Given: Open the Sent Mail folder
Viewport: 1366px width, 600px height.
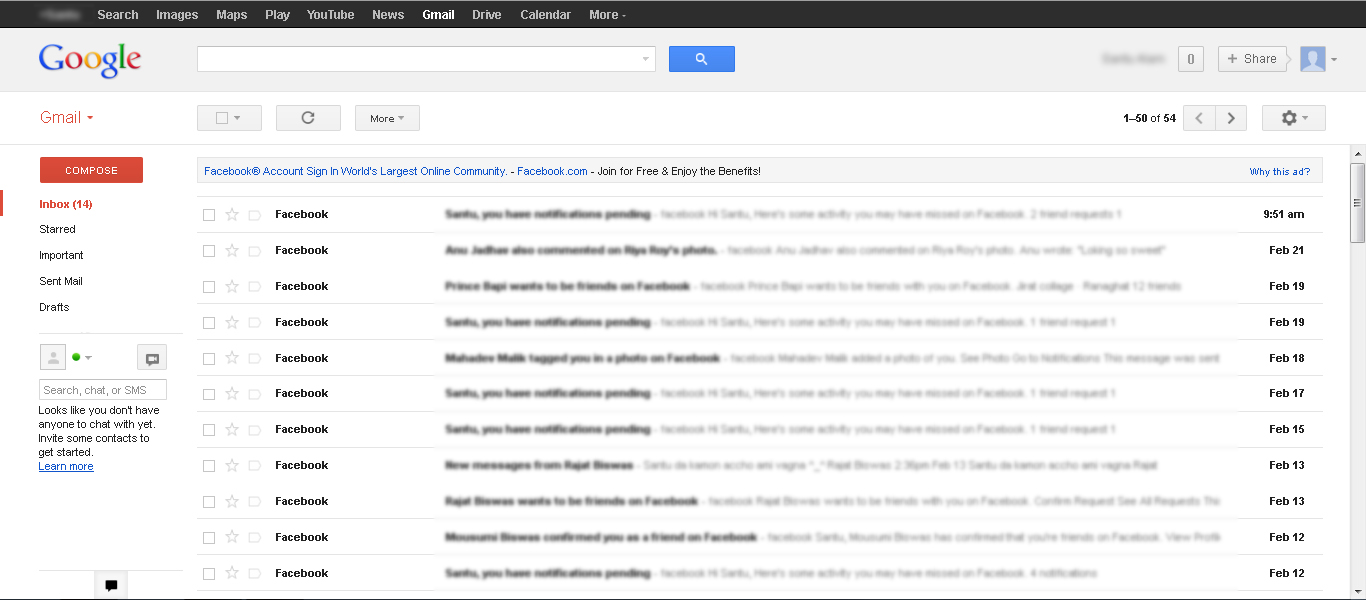Looking at the screenshot, I should [61, 281].
